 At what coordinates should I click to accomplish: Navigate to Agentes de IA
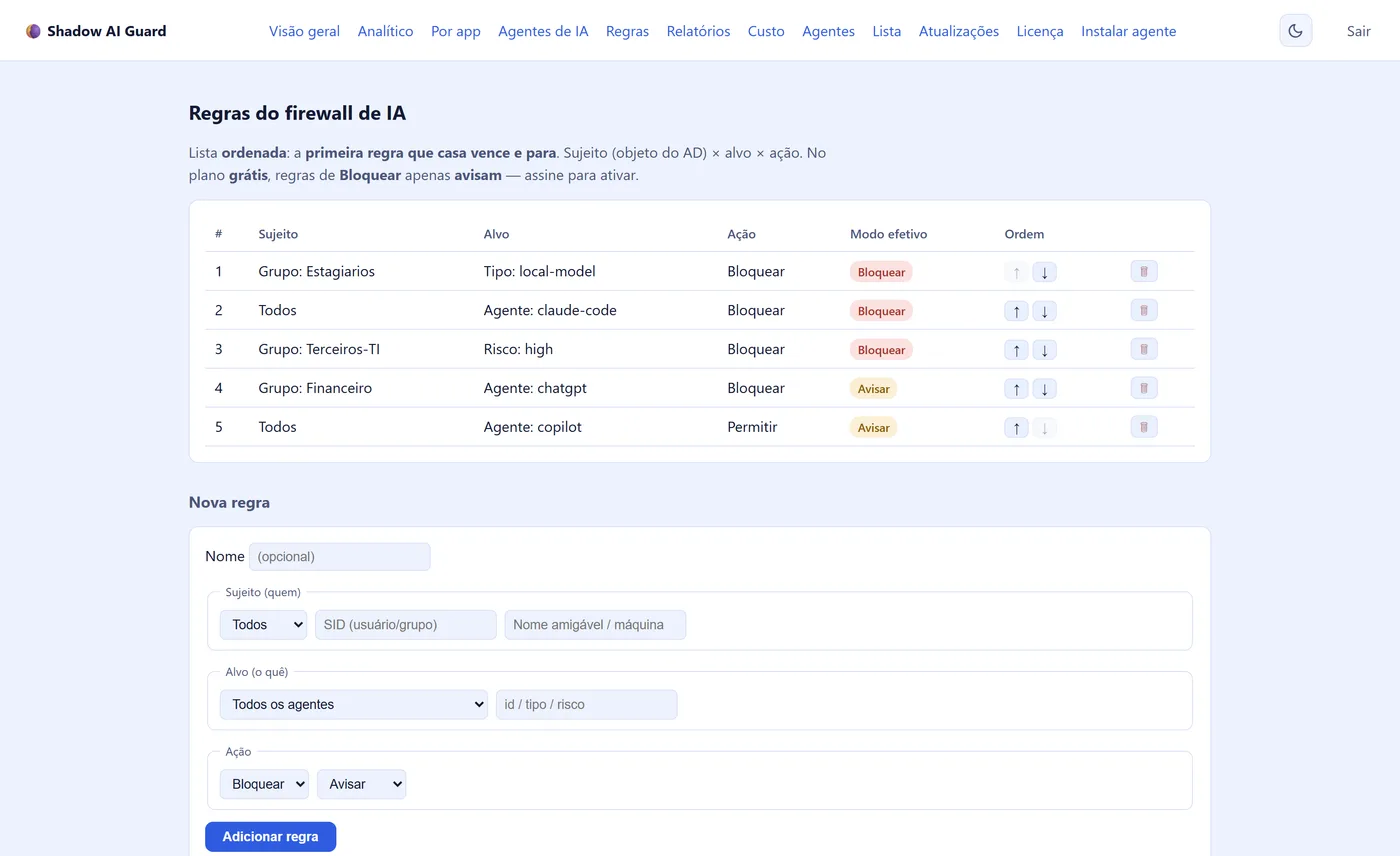coord(543,31)
